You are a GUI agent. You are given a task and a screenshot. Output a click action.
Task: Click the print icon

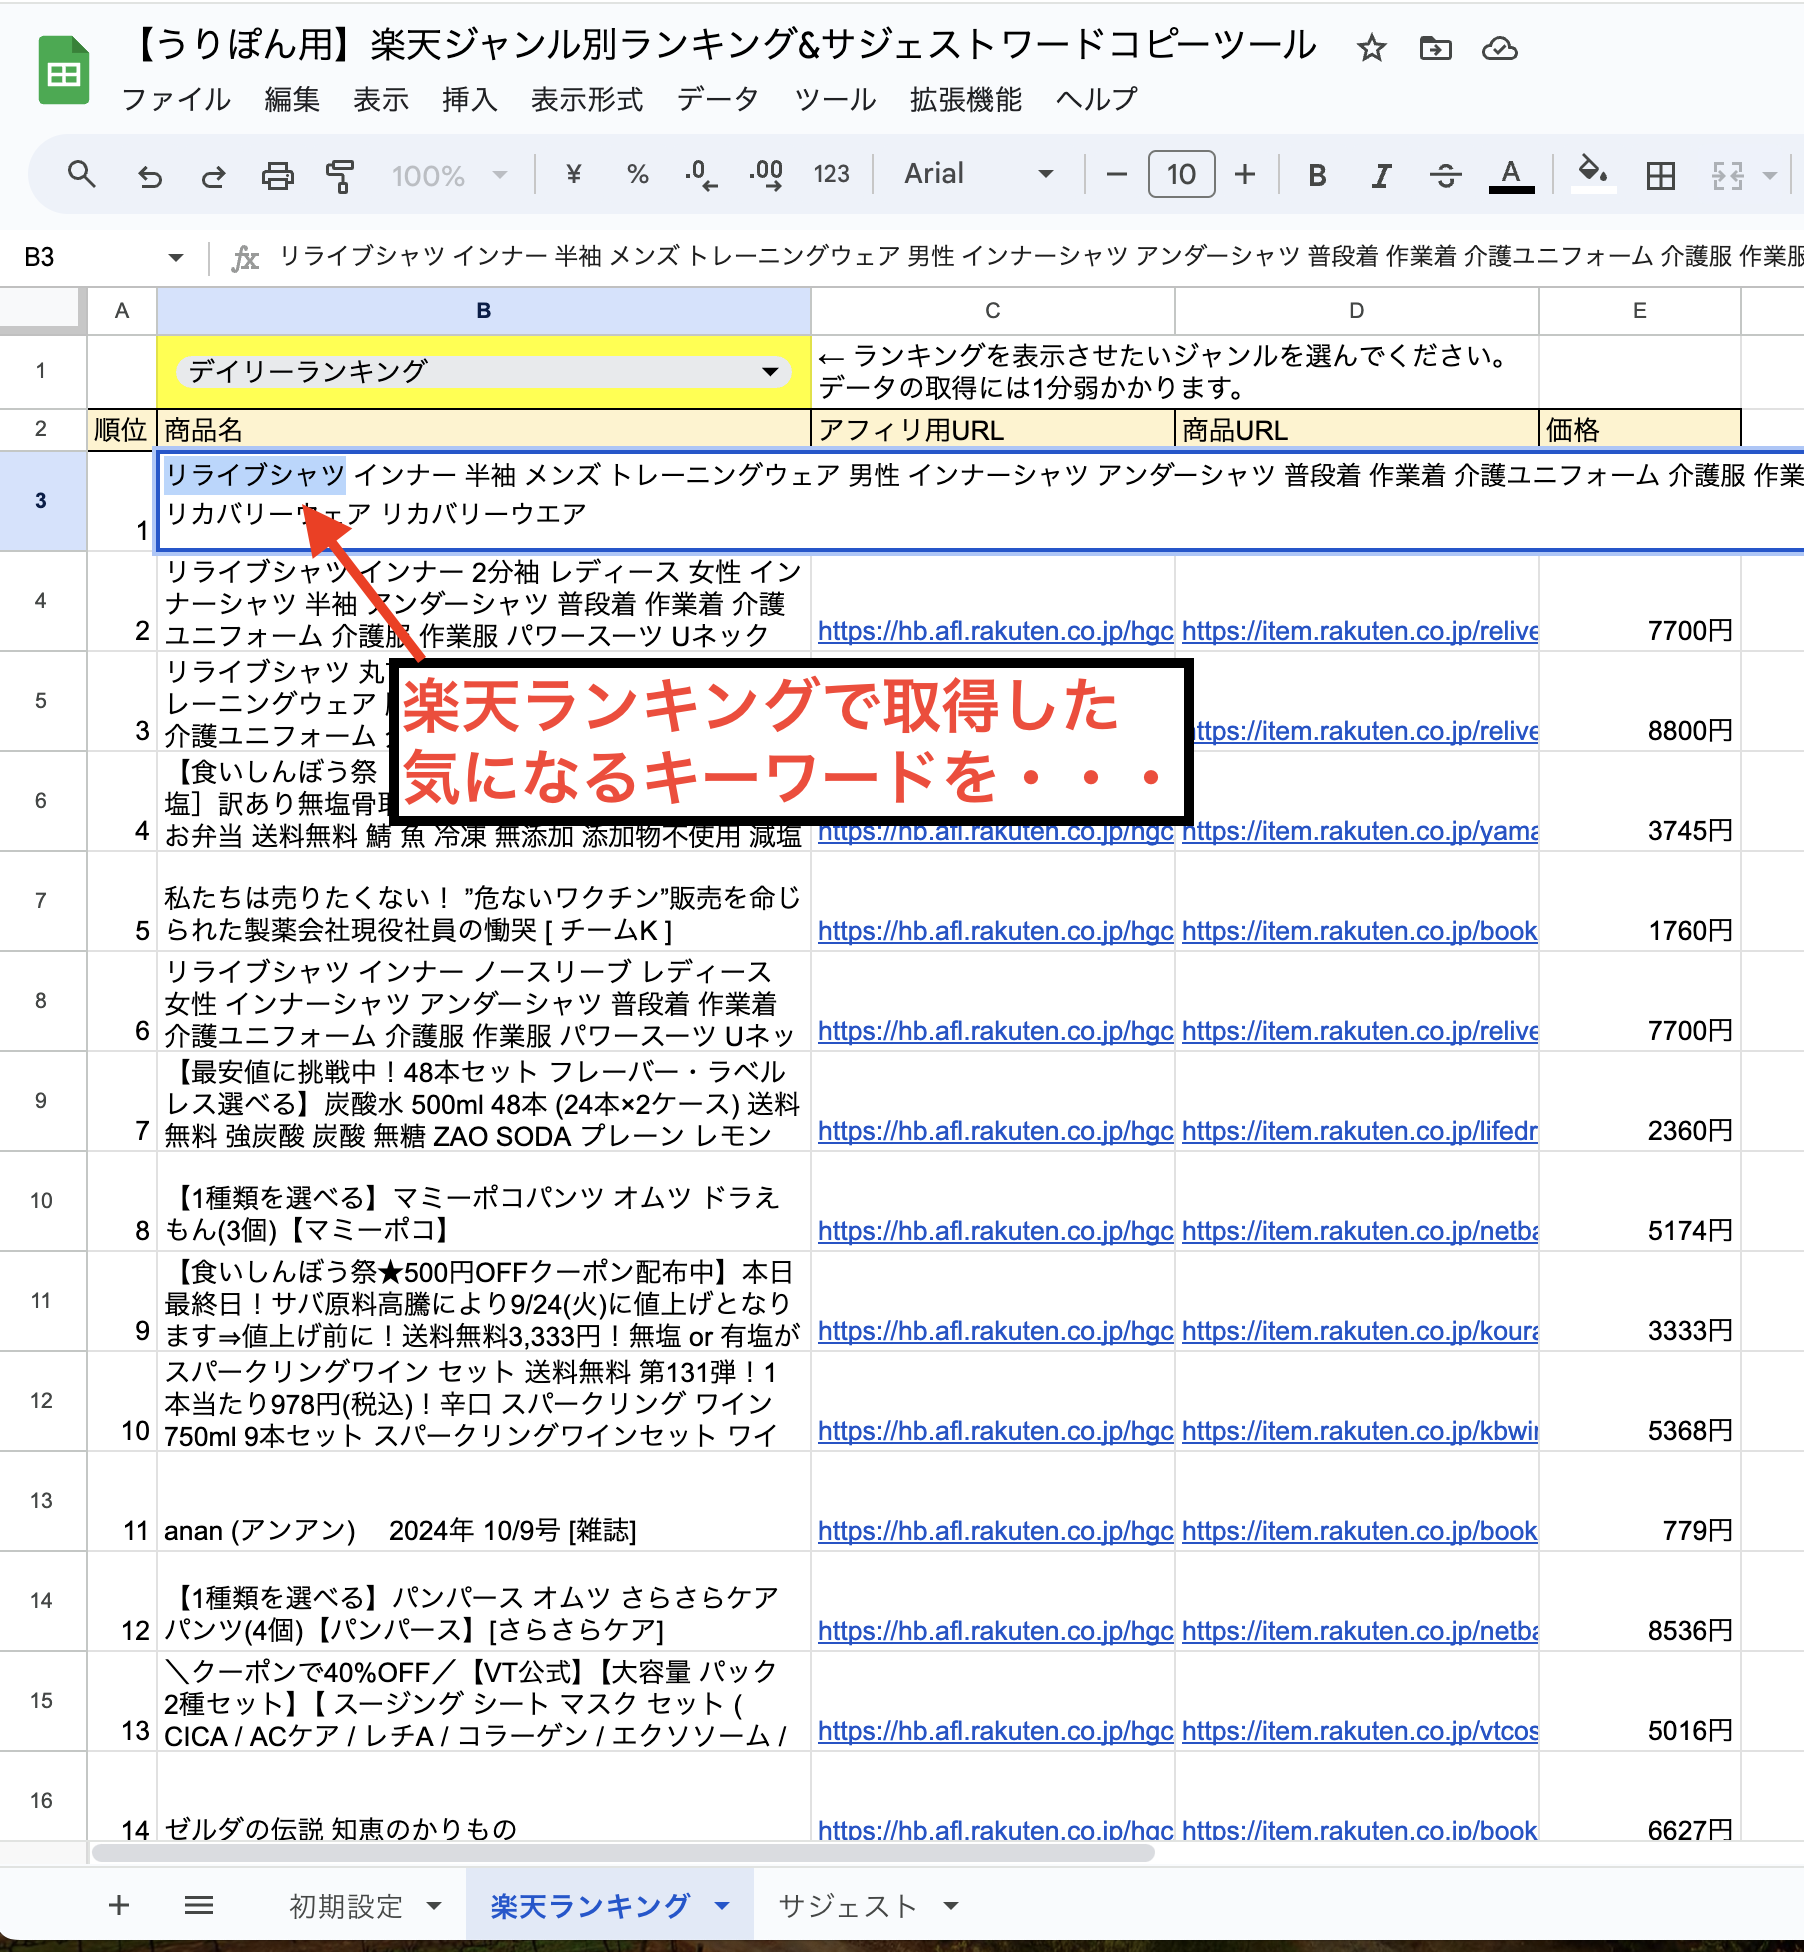point(277,176)
